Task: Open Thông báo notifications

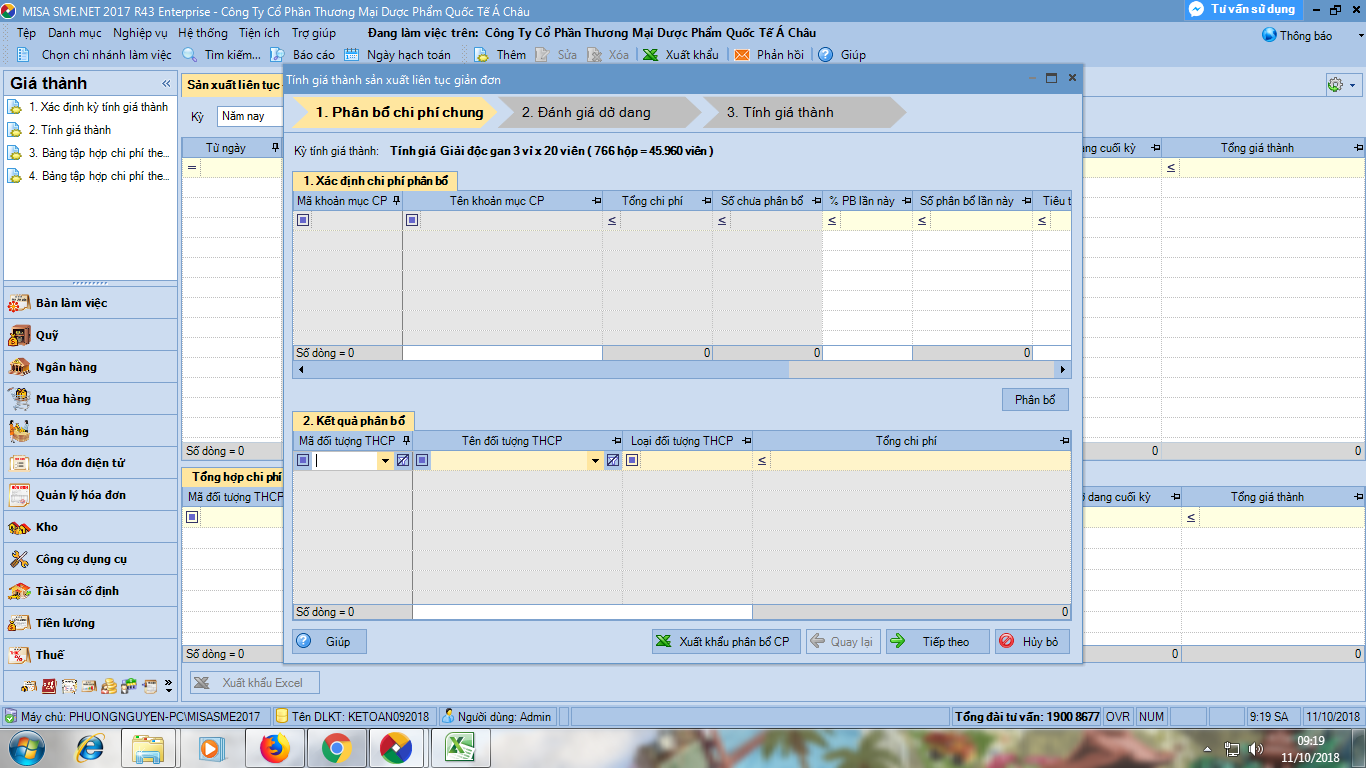Action: click(x=1297, y=35)
